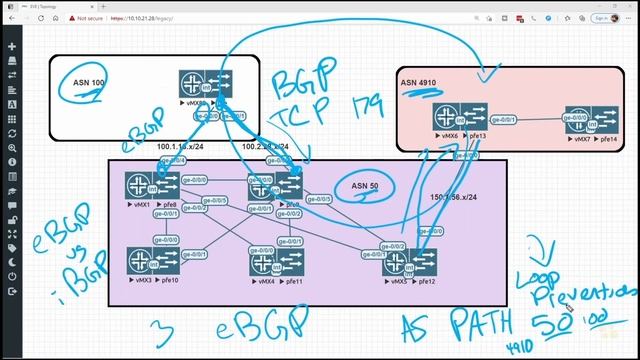The image size is (640, 360).
Task: Click the Fullscreen arrows sidebar icon
Action: click(x=12, y=234)
